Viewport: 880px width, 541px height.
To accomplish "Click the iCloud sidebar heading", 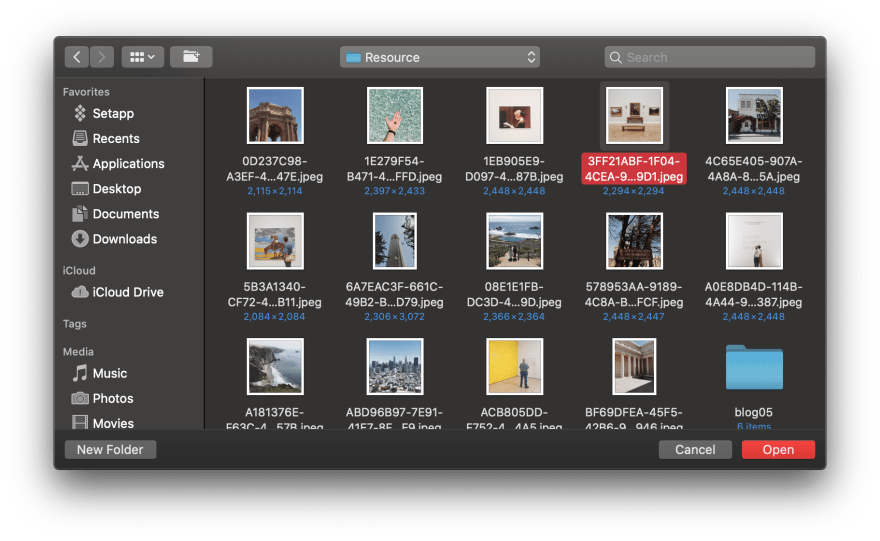I will (79, 270).
